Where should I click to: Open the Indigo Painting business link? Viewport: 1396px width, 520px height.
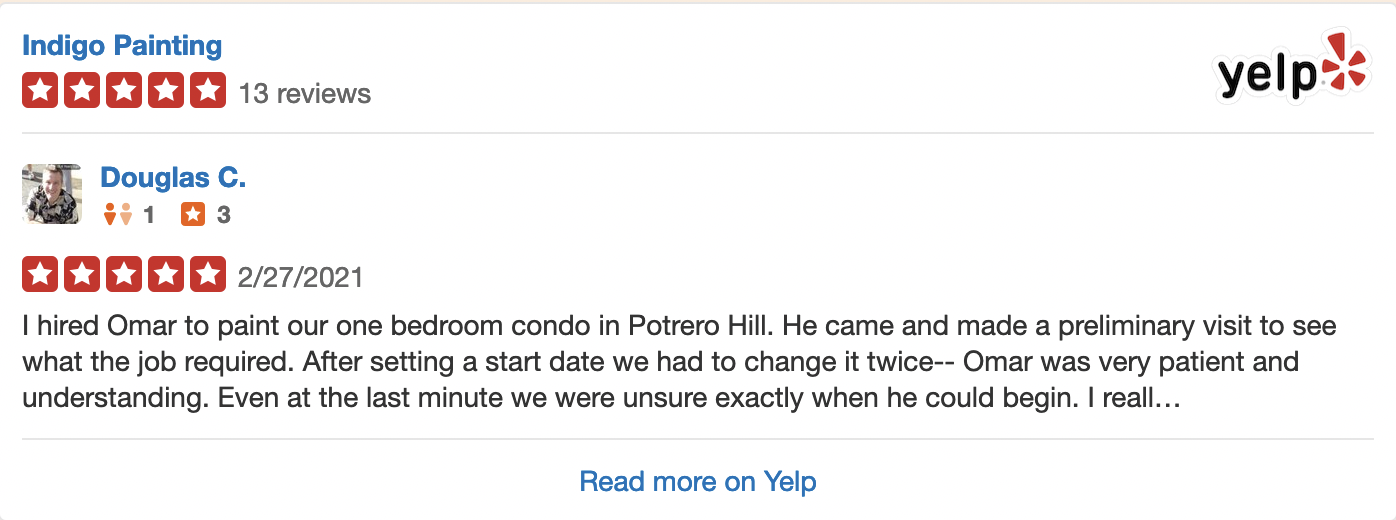point(122,46)
